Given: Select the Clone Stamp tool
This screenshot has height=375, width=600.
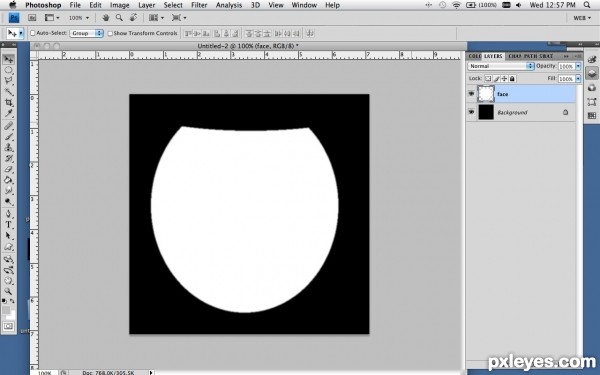Looking at the screenshot, I should [x=8, y=148].
